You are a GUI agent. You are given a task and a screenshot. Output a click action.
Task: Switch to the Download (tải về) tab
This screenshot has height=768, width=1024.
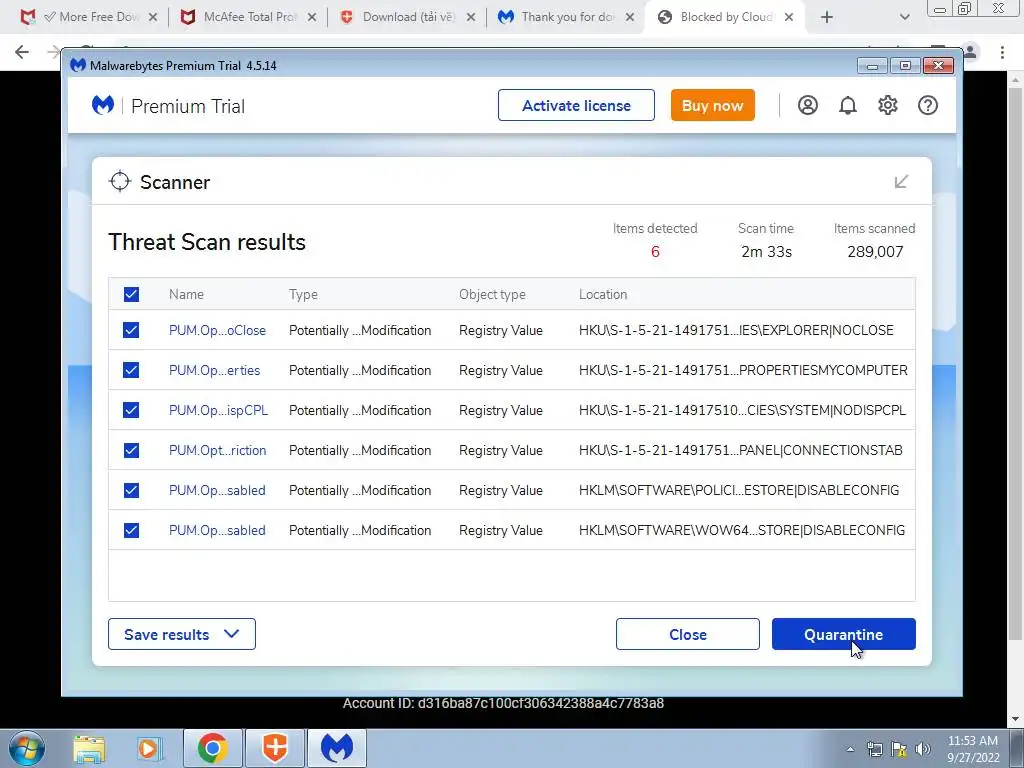[x=408, y=17]
